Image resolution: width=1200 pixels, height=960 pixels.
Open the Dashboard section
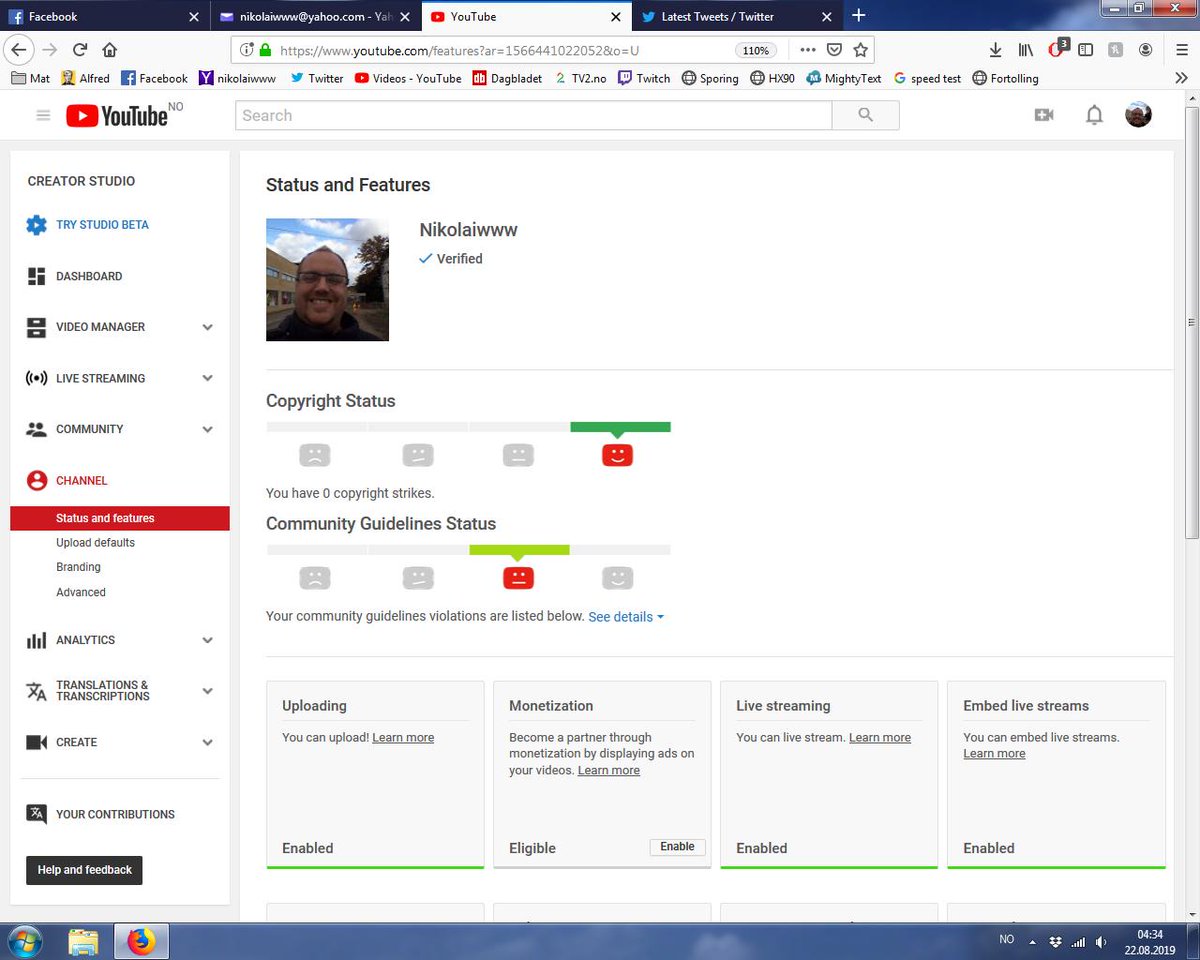pos(89,276)
